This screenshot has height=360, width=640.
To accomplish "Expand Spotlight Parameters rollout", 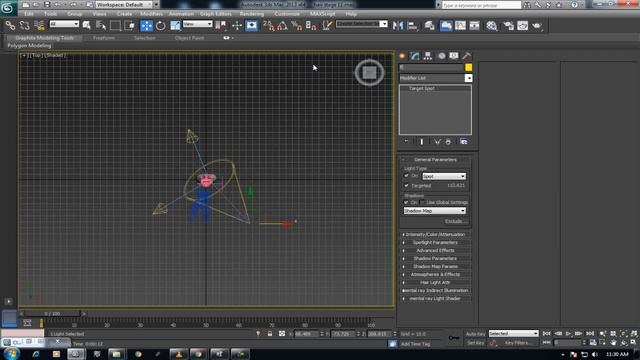I will coord(435,242).
